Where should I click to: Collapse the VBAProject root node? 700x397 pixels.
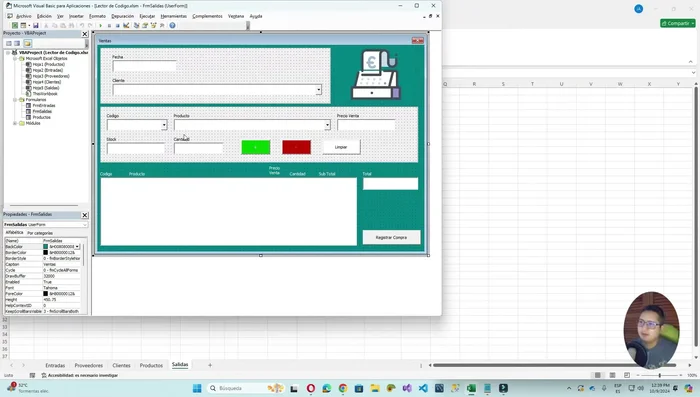[x=8, y=53]
